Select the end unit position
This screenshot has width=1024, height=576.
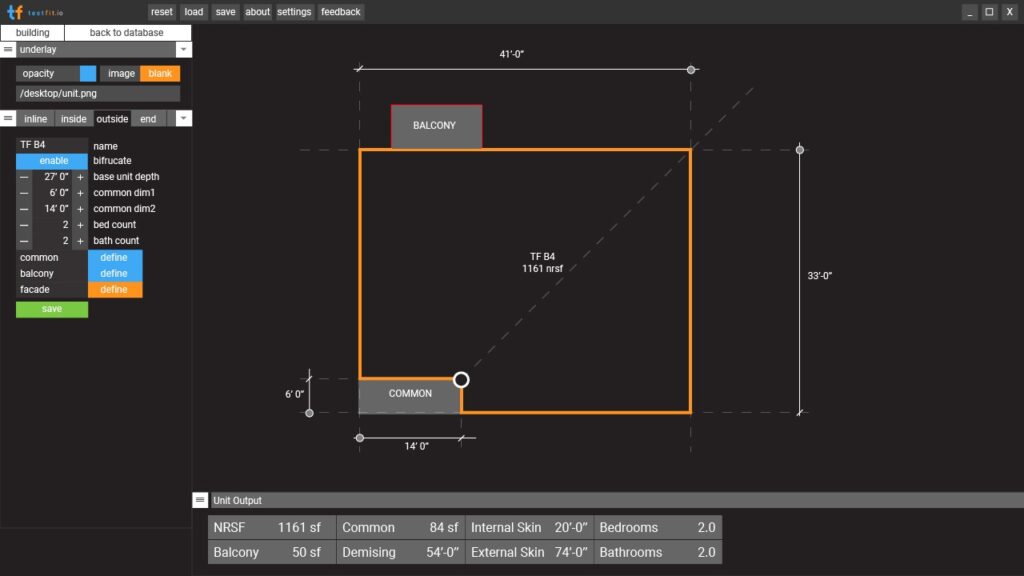click(x=148, y=119)
